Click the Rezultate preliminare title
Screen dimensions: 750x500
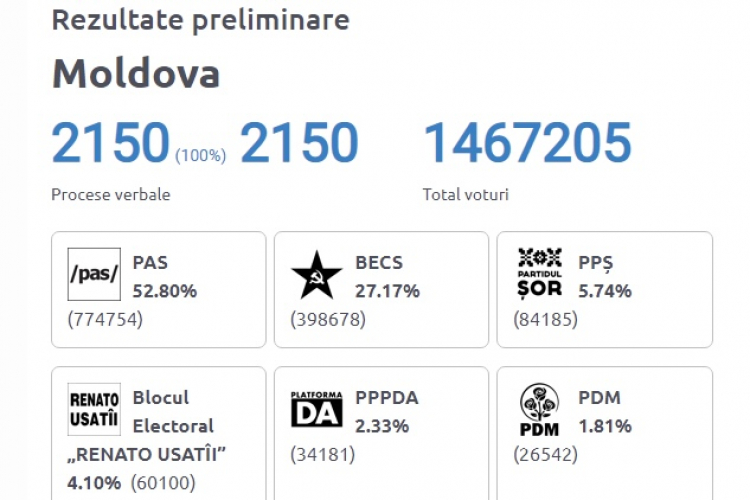pyautogui.click(x=200, y=20)
